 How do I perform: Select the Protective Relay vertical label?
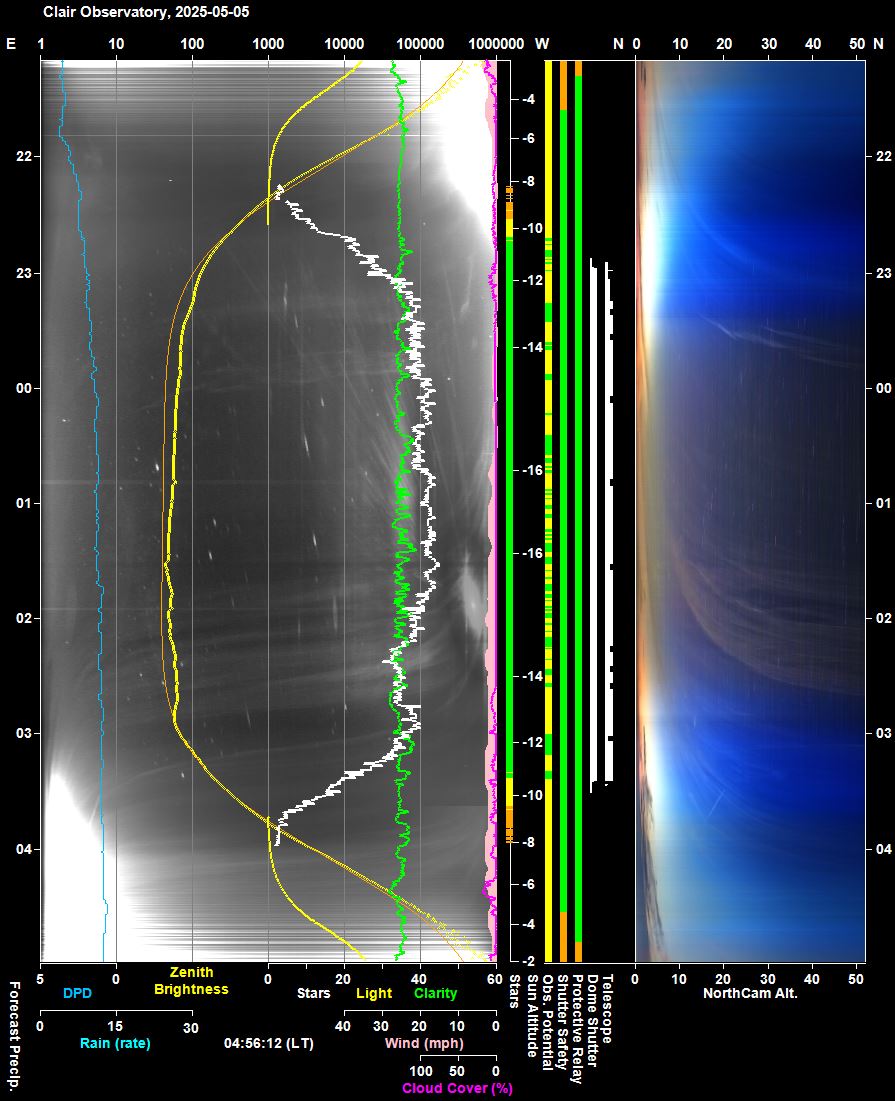[577, 1029]
